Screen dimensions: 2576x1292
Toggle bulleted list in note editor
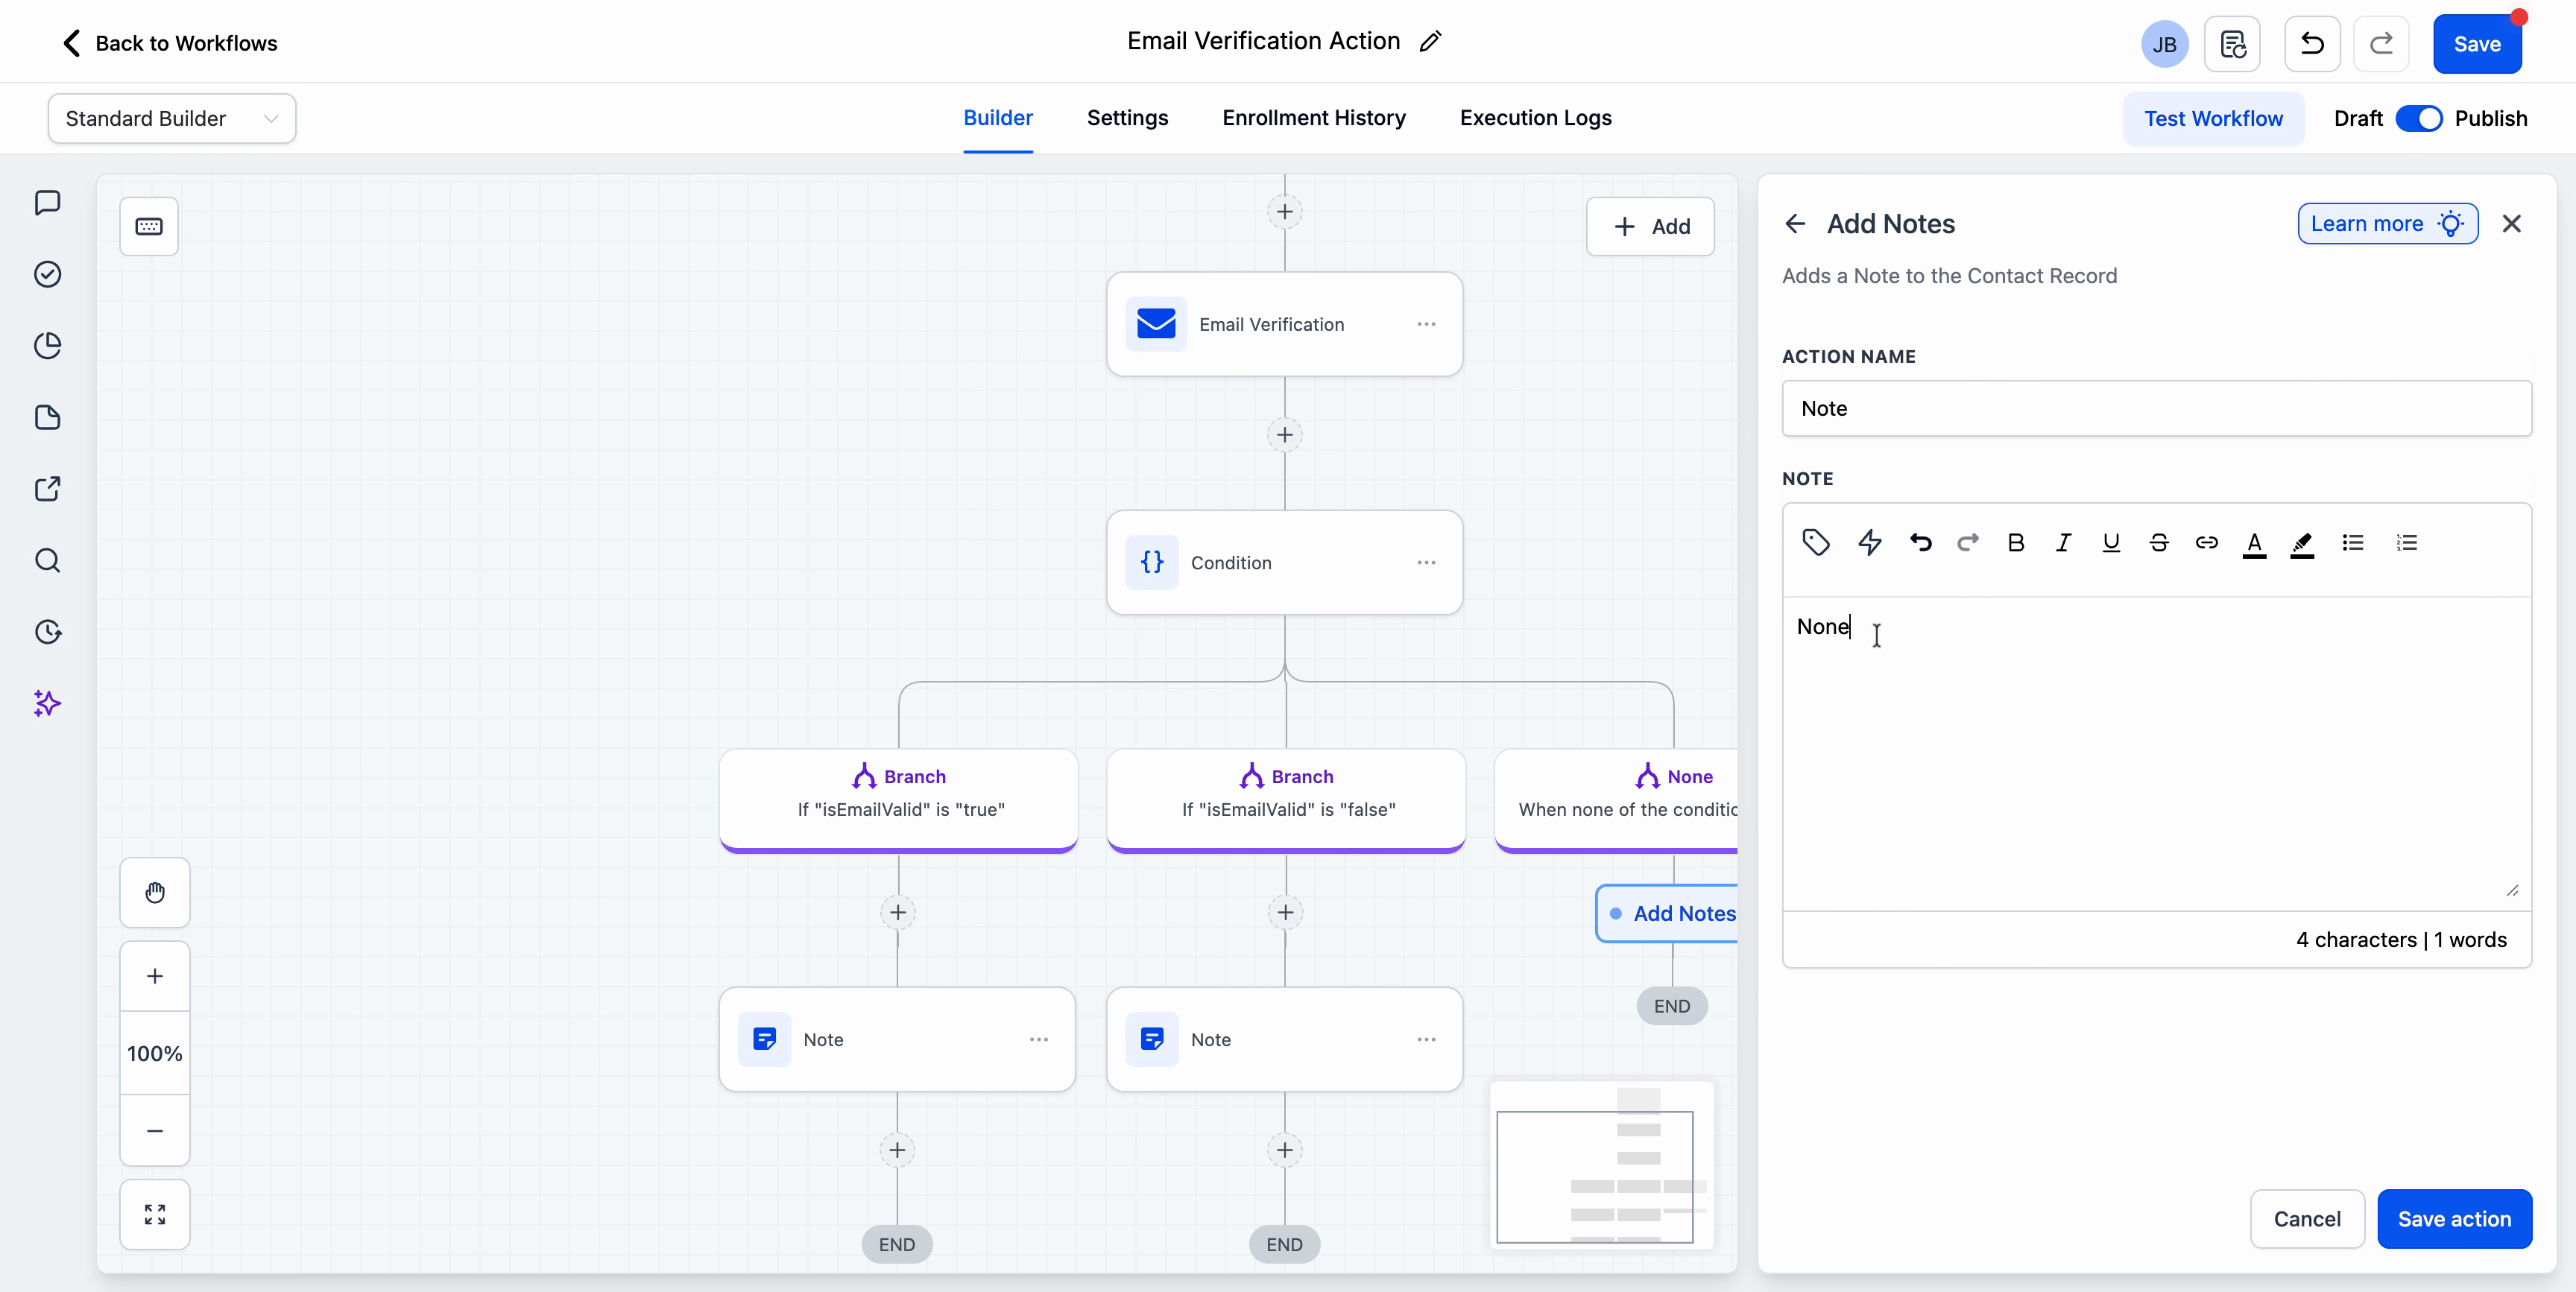2352,542
